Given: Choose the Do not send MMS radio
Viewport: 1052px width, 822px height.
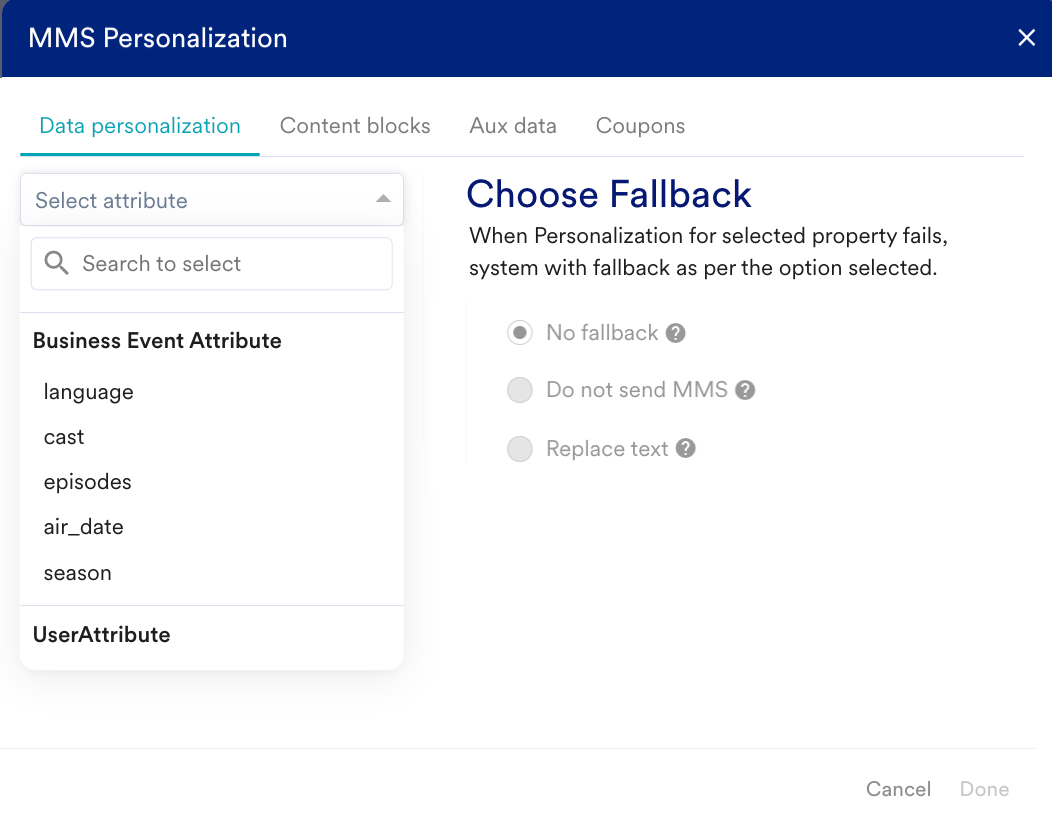Looking at the screenshot, I should [x=519, y=390].
